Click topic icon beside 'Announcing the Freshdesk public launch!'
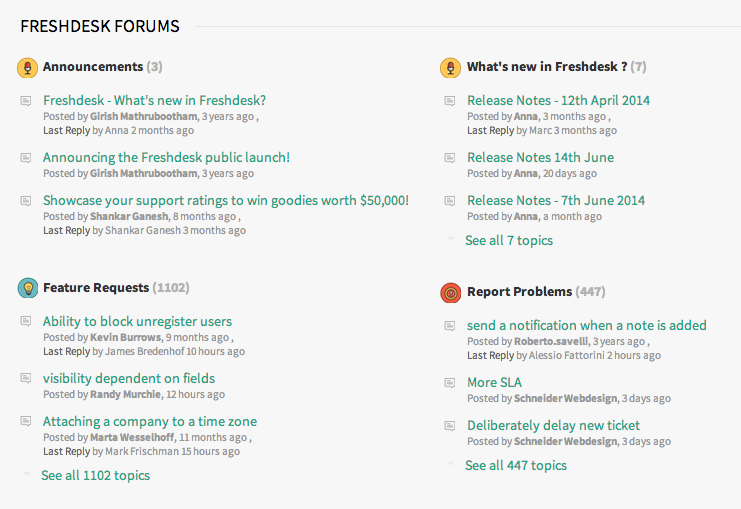The height and width of the screenshot is (509, 741). click(26, 158)
